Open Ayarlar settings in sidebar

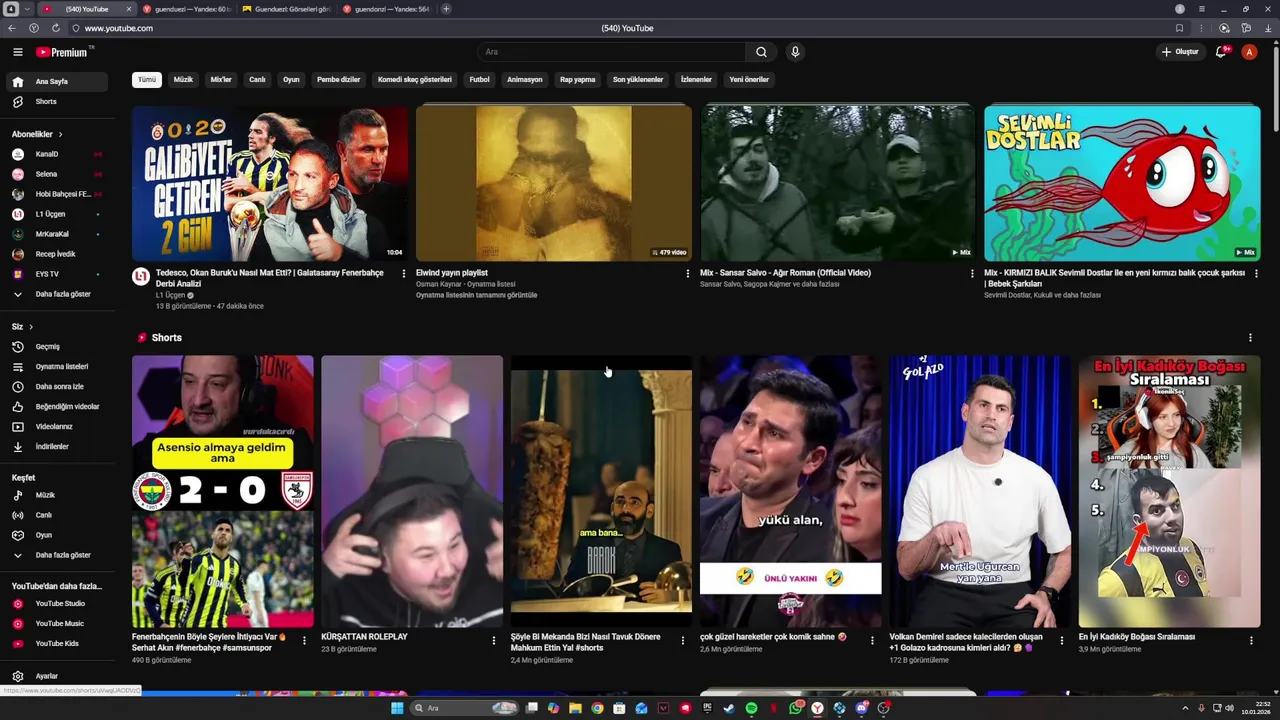(57, 676)
